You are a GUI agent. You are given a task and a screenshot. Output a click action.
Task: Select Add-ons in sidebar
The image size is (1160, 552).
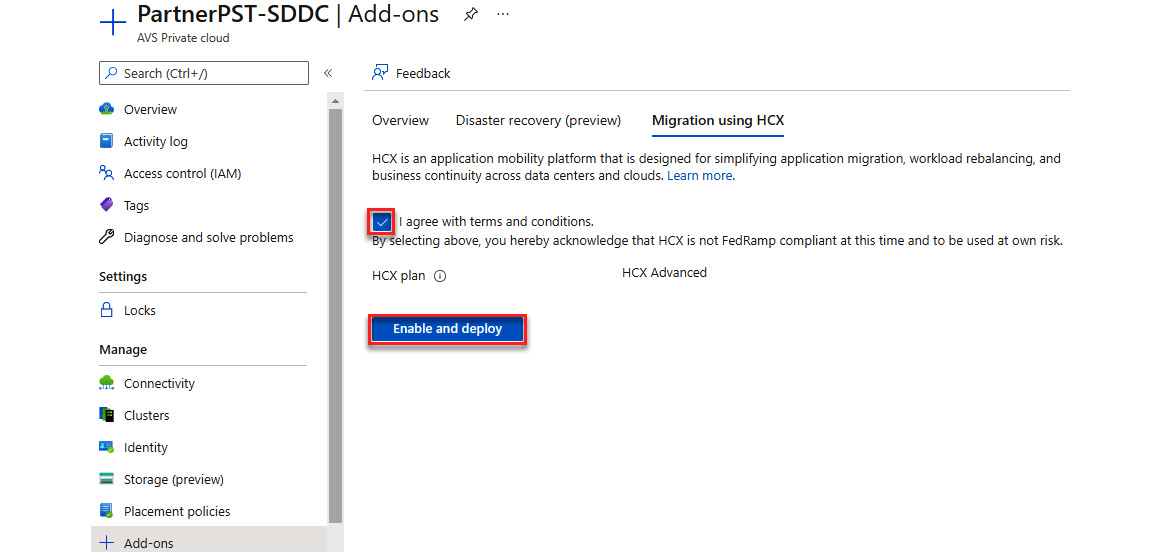point(149,543)
